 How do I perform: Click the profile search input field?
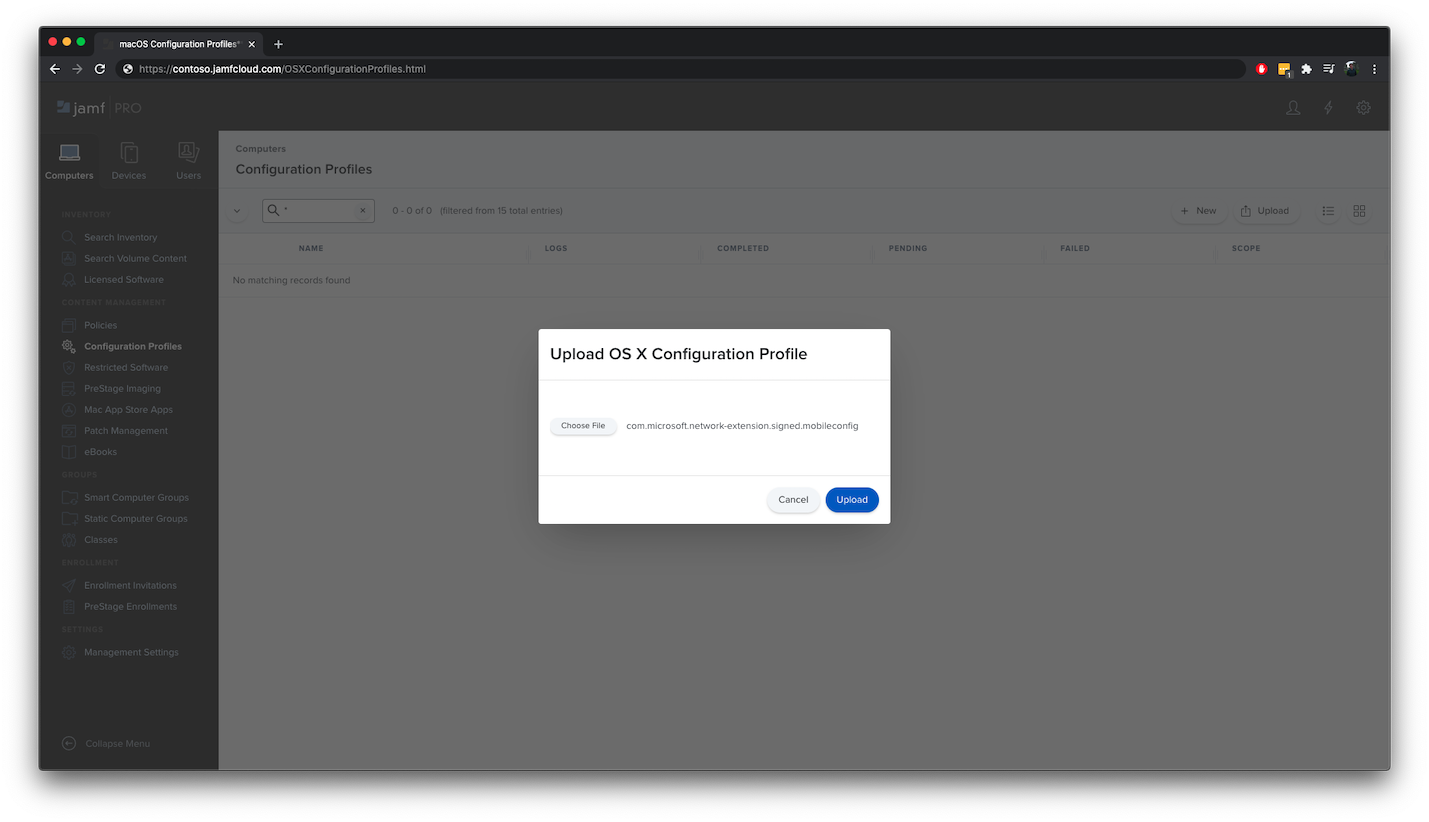(318, 211)
